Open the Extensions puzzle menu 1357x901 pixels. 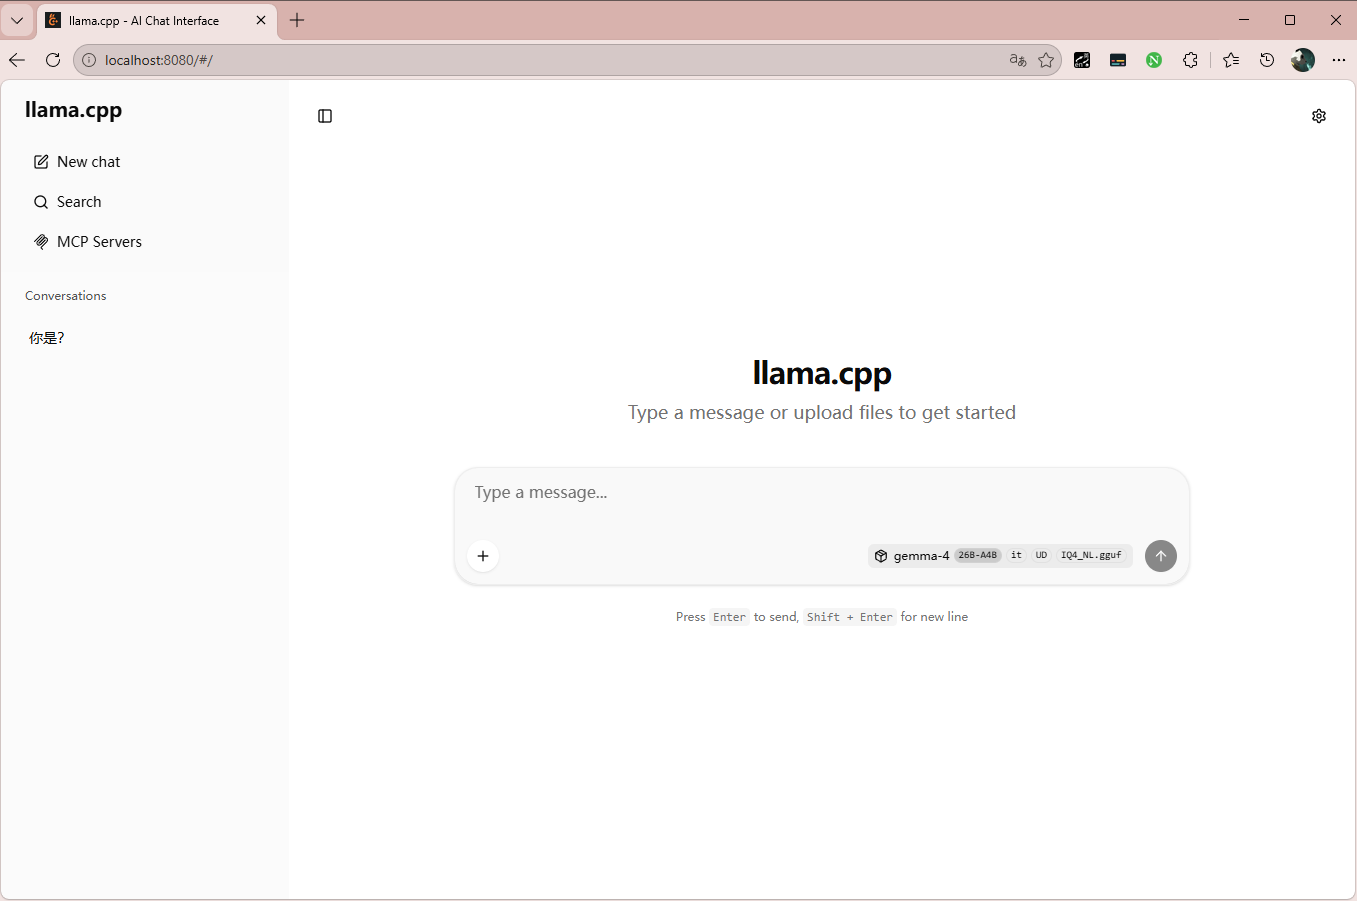tap(1190, 60)
